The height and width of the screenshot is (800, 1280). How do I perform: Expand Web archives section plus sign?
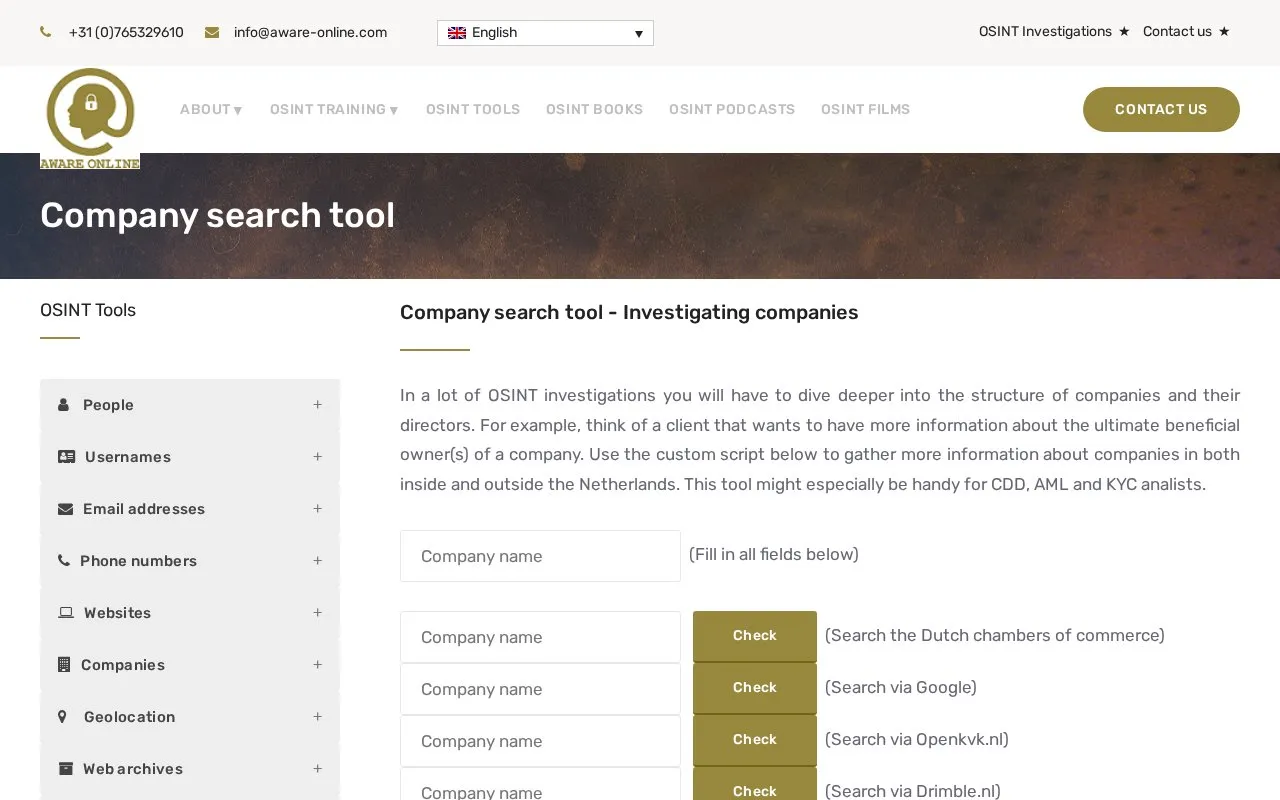click(317, 769)
